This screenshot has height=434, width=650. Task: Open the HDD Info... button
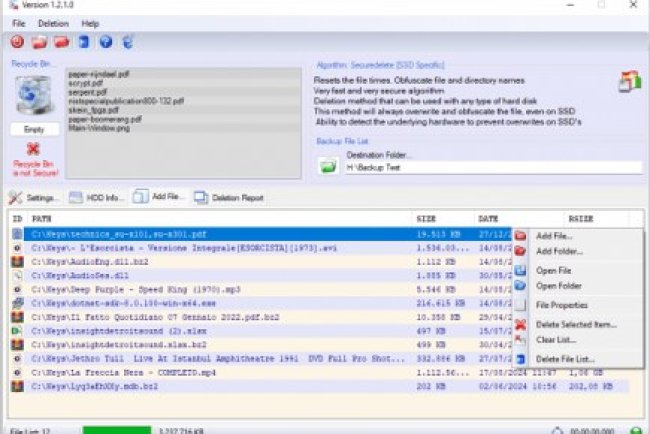point(96,198)
